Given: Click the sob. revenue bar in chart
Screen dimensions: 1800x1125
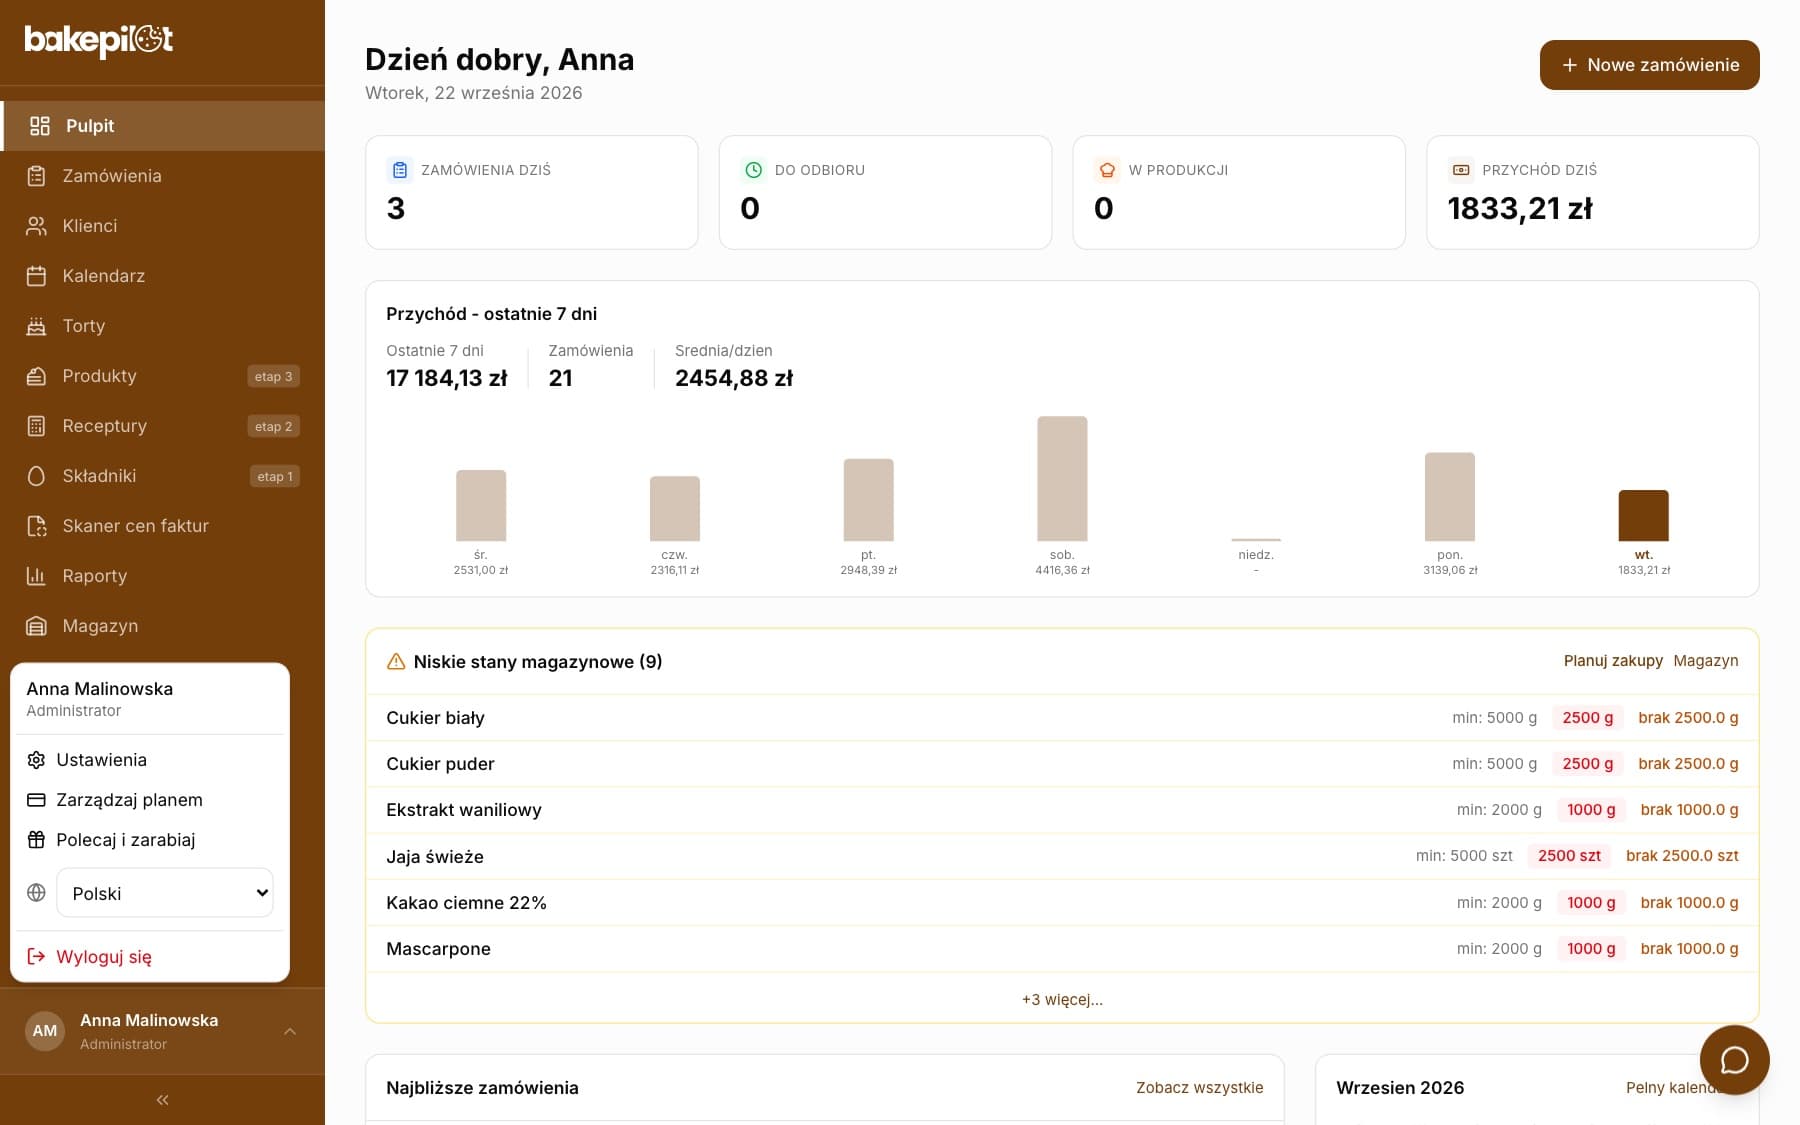Looking at the screenshot, I should coord(1062,479).
